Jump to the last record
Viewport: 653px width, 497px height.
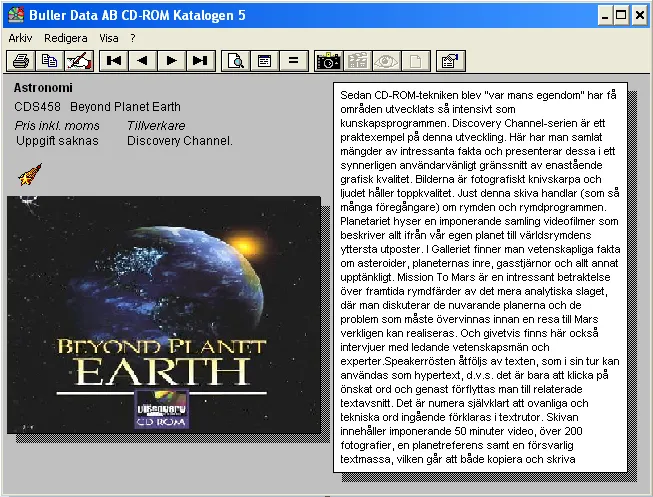pos(201,61)
